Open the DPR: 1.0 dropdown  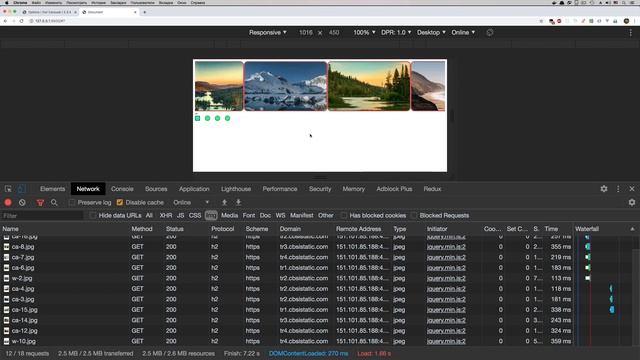pos(396,33)
